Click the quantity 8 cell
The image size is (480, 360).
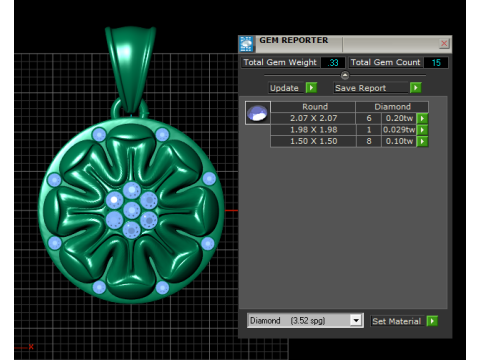369,141
